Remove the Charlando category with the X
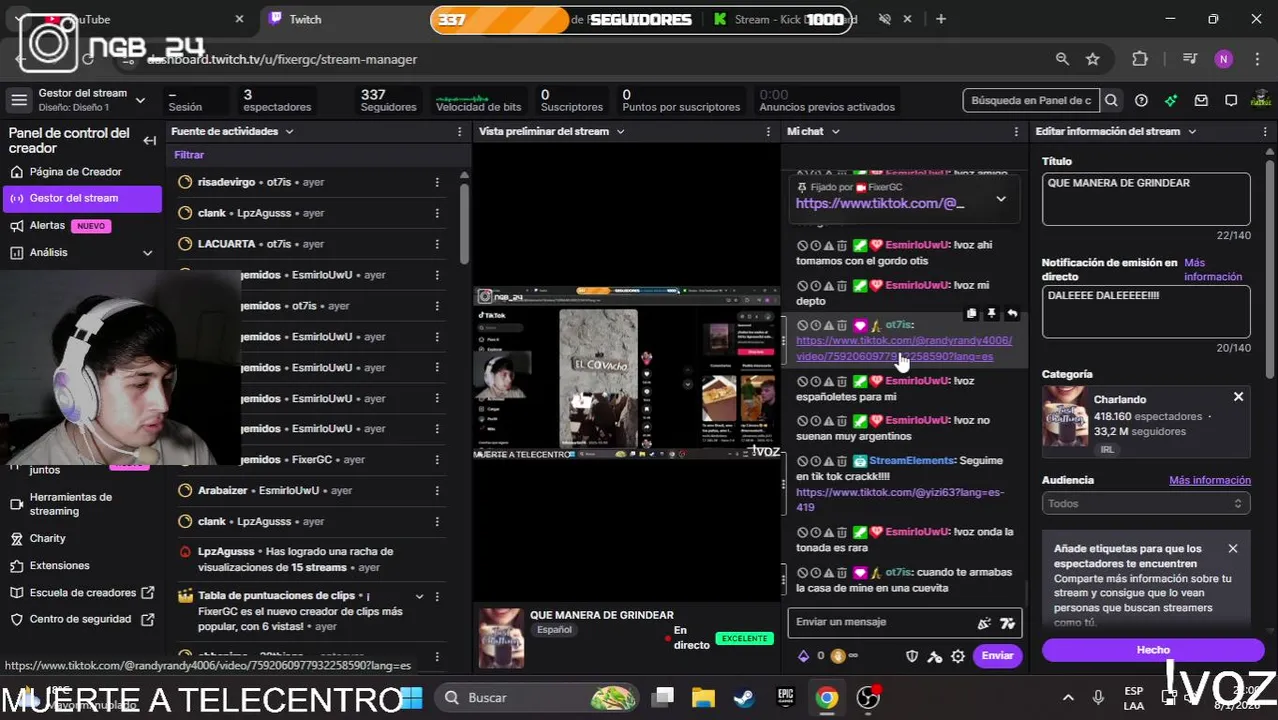The height and width of the screenshot is (720, 1278). point(1238,397)
